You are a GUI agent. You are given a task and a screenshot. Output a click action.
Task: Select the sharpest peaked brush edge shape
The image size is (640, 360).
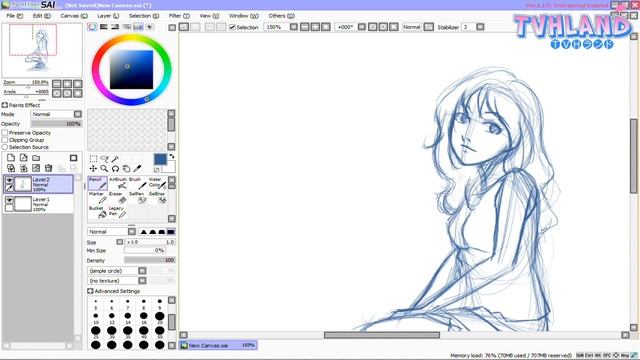(144, 232)
